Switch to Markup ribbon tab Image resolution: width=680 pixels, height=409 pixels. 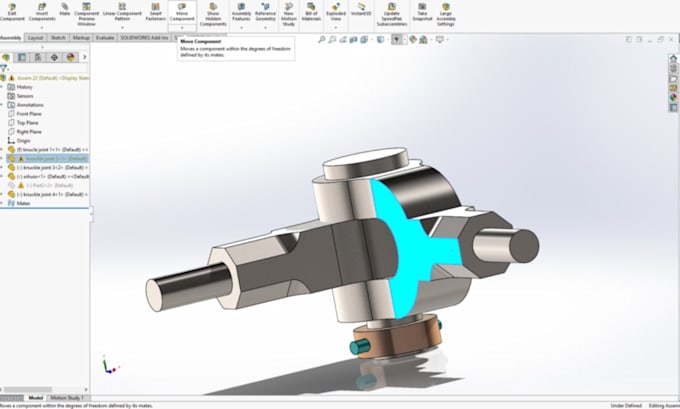tap(81, 38)
